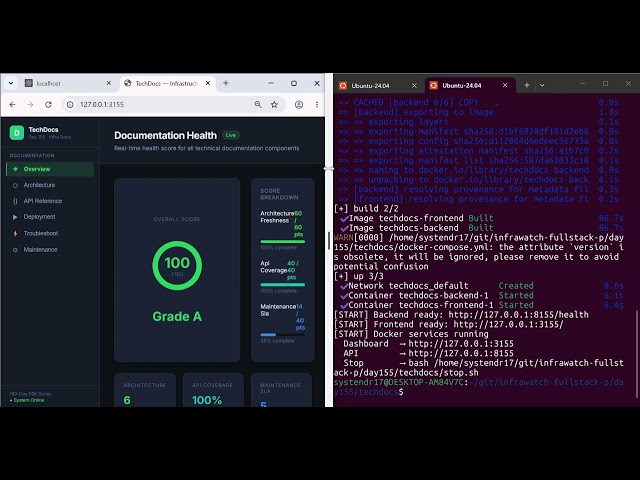Click the Grade A text
This screenshot has width=640, height=480.
coord(177,316)
